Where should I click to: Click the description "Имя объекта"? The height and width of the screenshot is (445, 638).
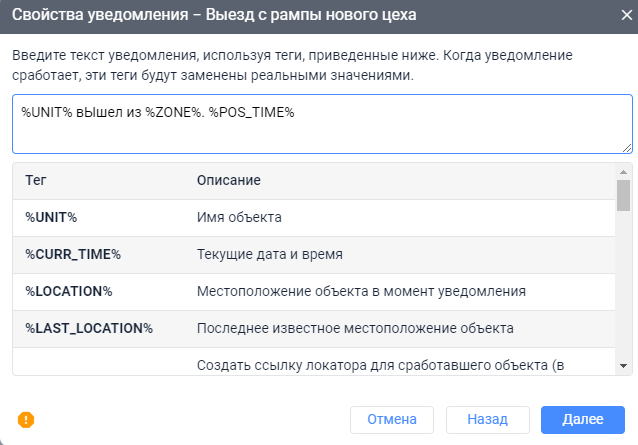click(239, 217)
